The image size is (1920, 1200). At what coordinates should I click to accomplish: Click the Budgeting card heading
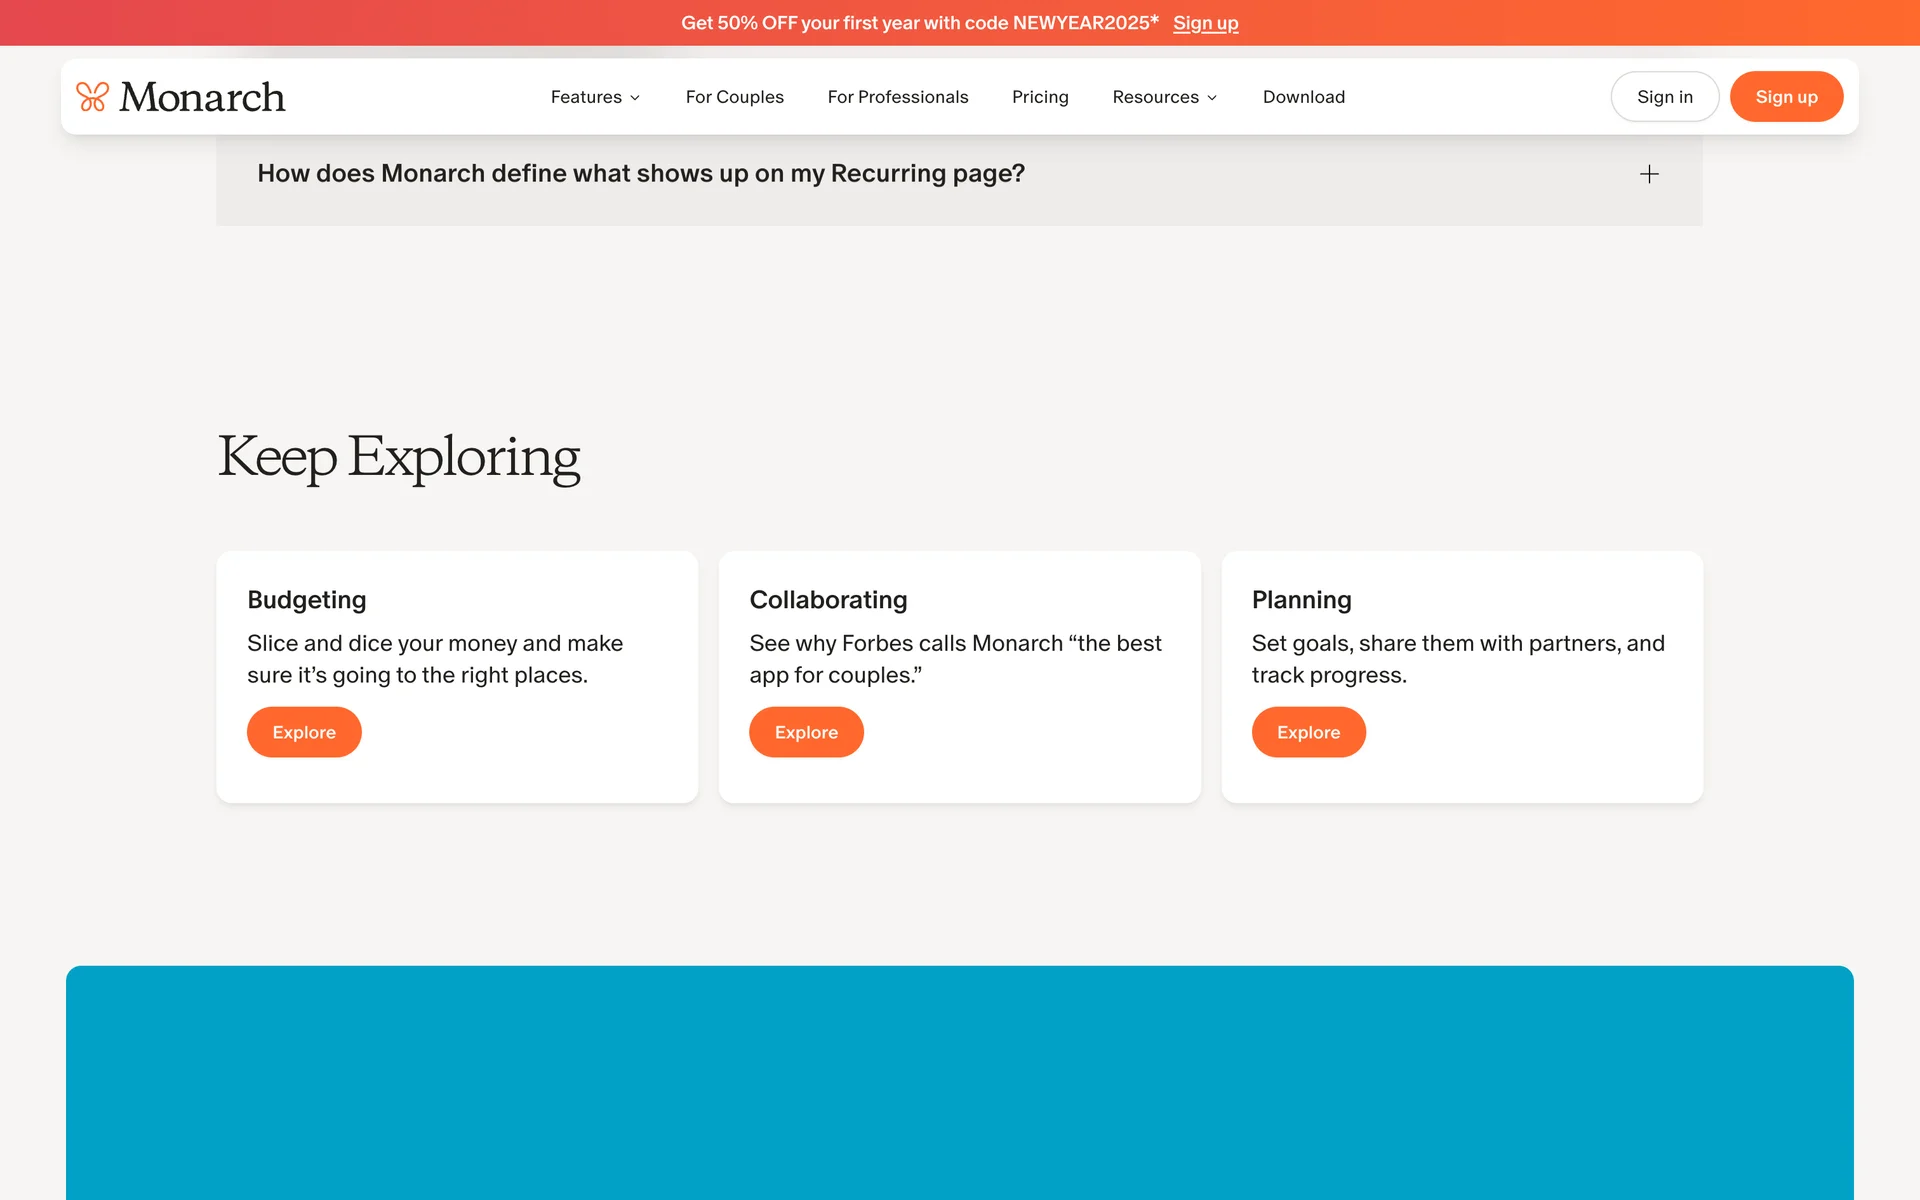pyautogui.click(x=307, y=600)
